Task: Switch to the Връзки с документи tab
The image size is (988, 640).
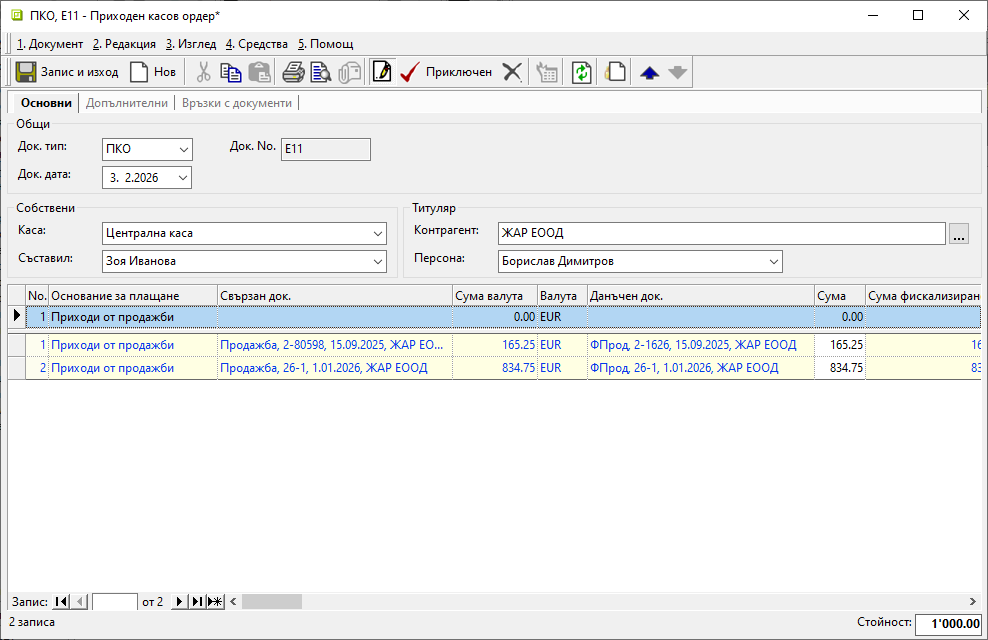Action: point(236,103)
